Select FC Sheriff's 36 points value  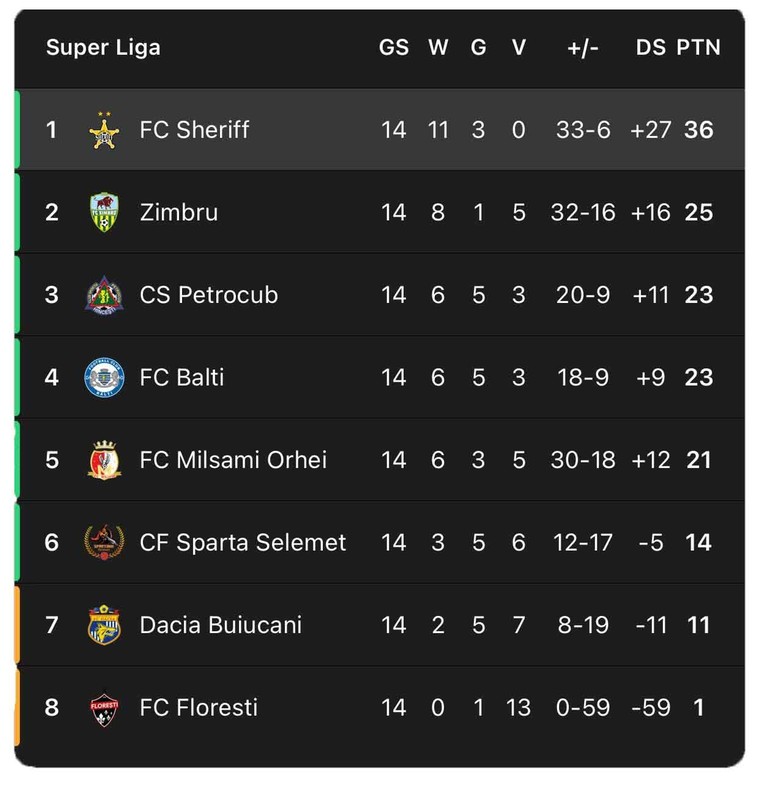click(x=698, y=130)
